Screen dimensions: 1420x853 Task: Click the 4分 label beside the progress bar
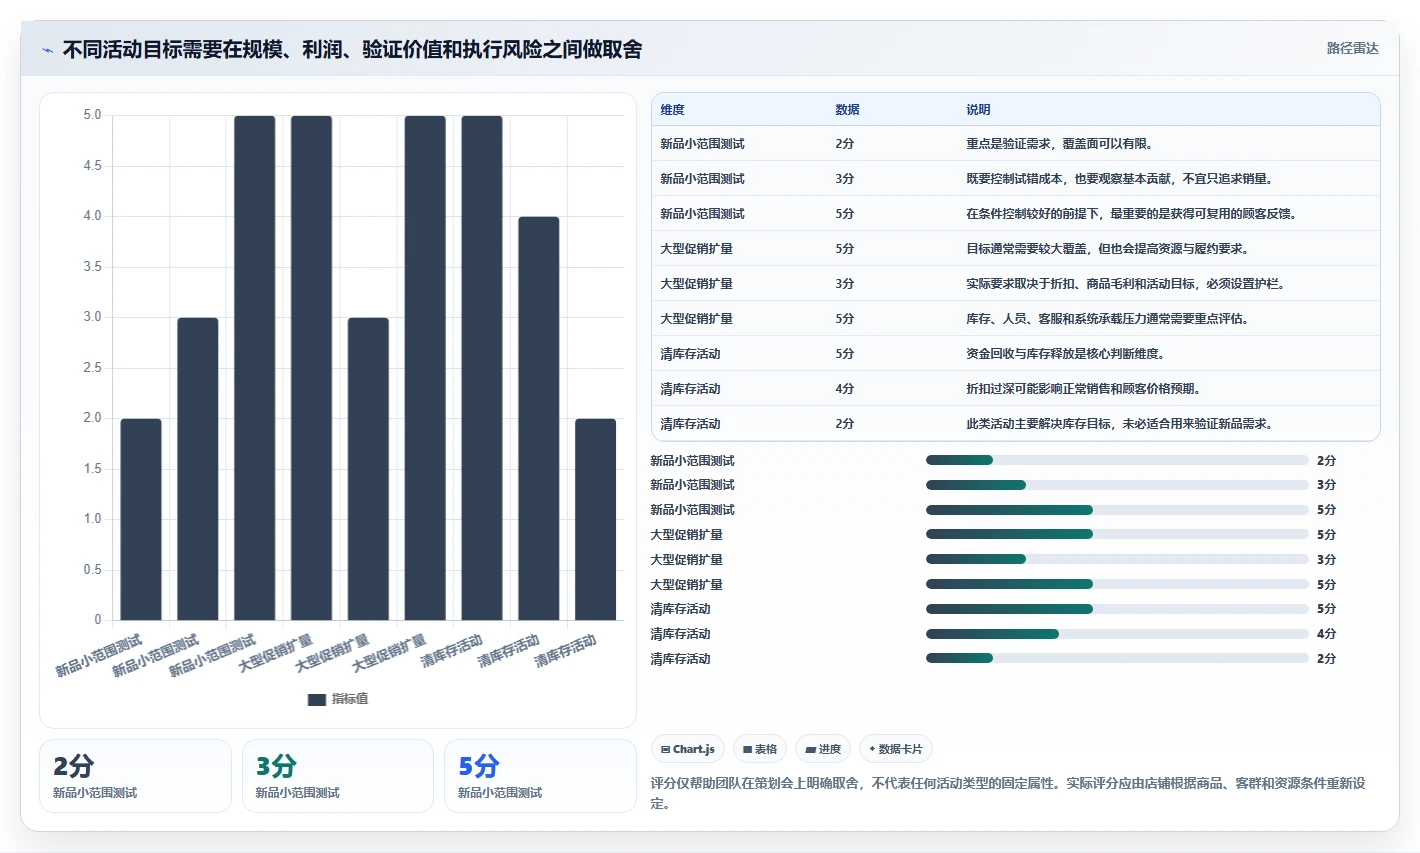tap(1326, 634)
